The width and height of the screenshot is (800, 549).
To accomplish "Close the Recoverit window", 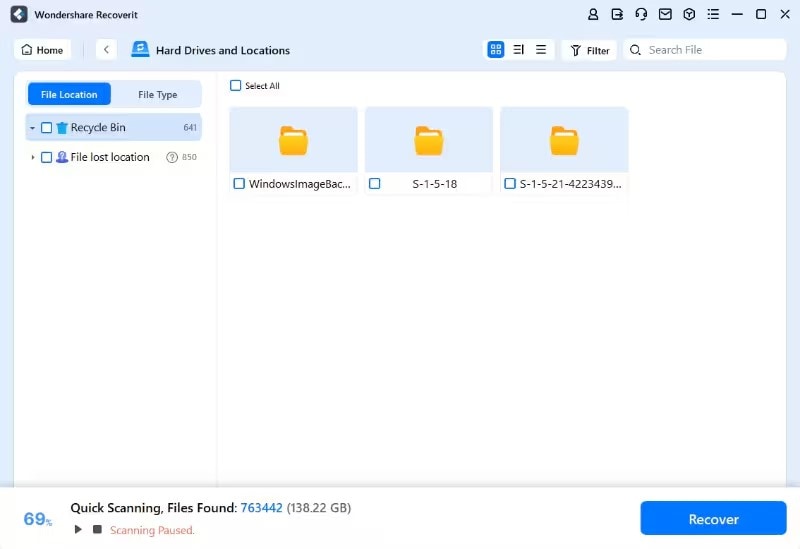I will (785, 14).
